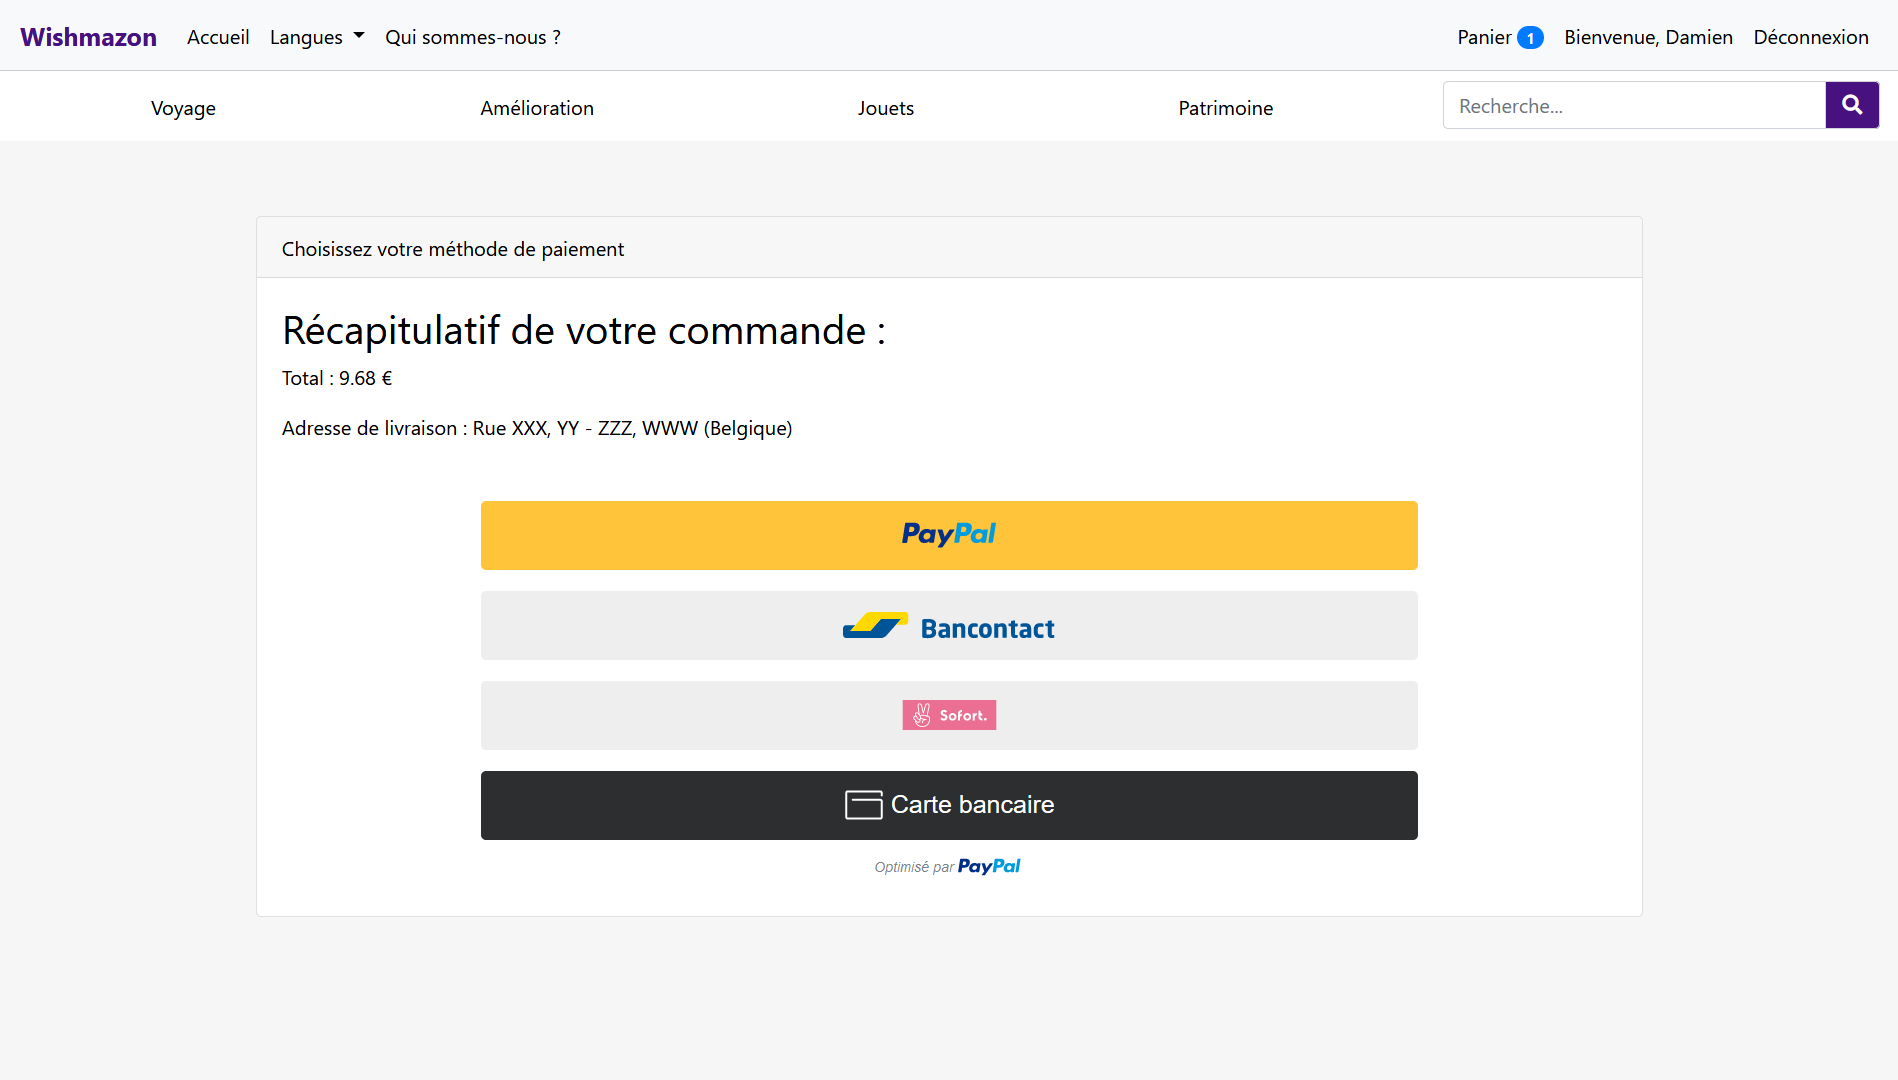
Task: Focus the Recherche search field
Action: point(1634,105)
